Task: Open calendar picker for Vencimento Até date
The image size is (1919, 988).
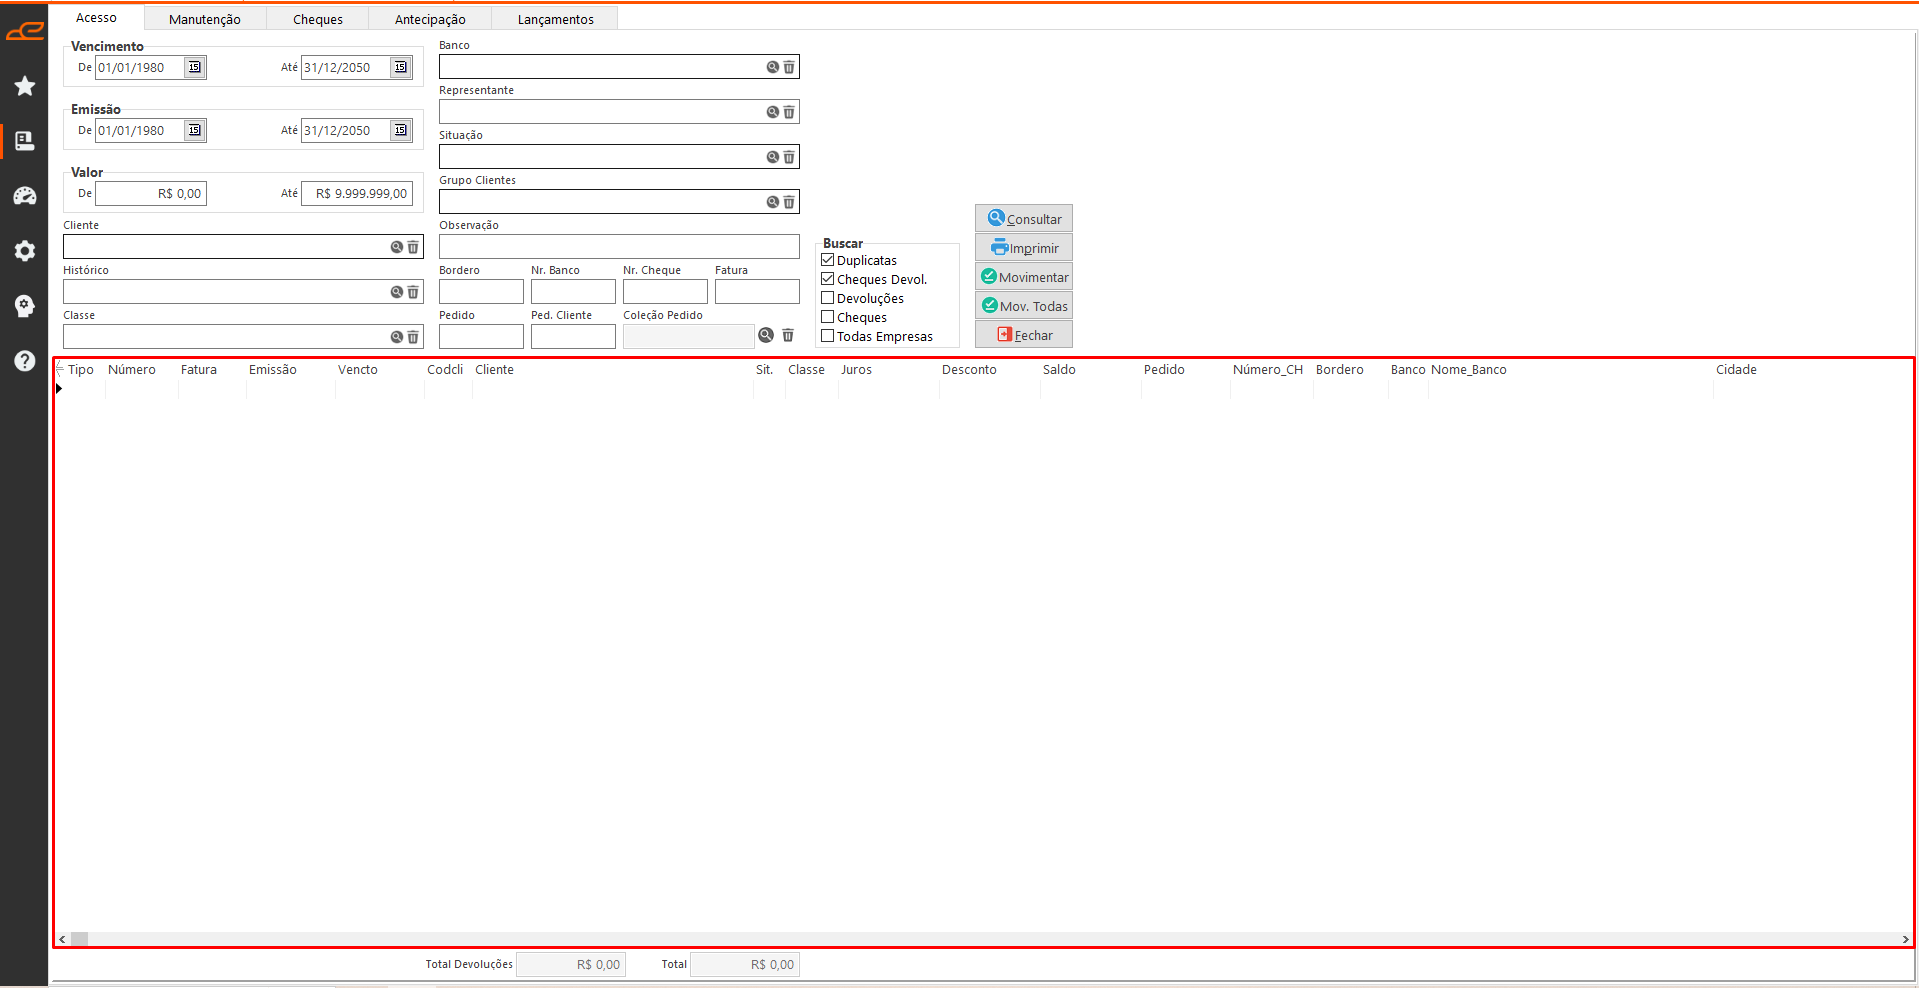Action: click(x=401, y=67)
